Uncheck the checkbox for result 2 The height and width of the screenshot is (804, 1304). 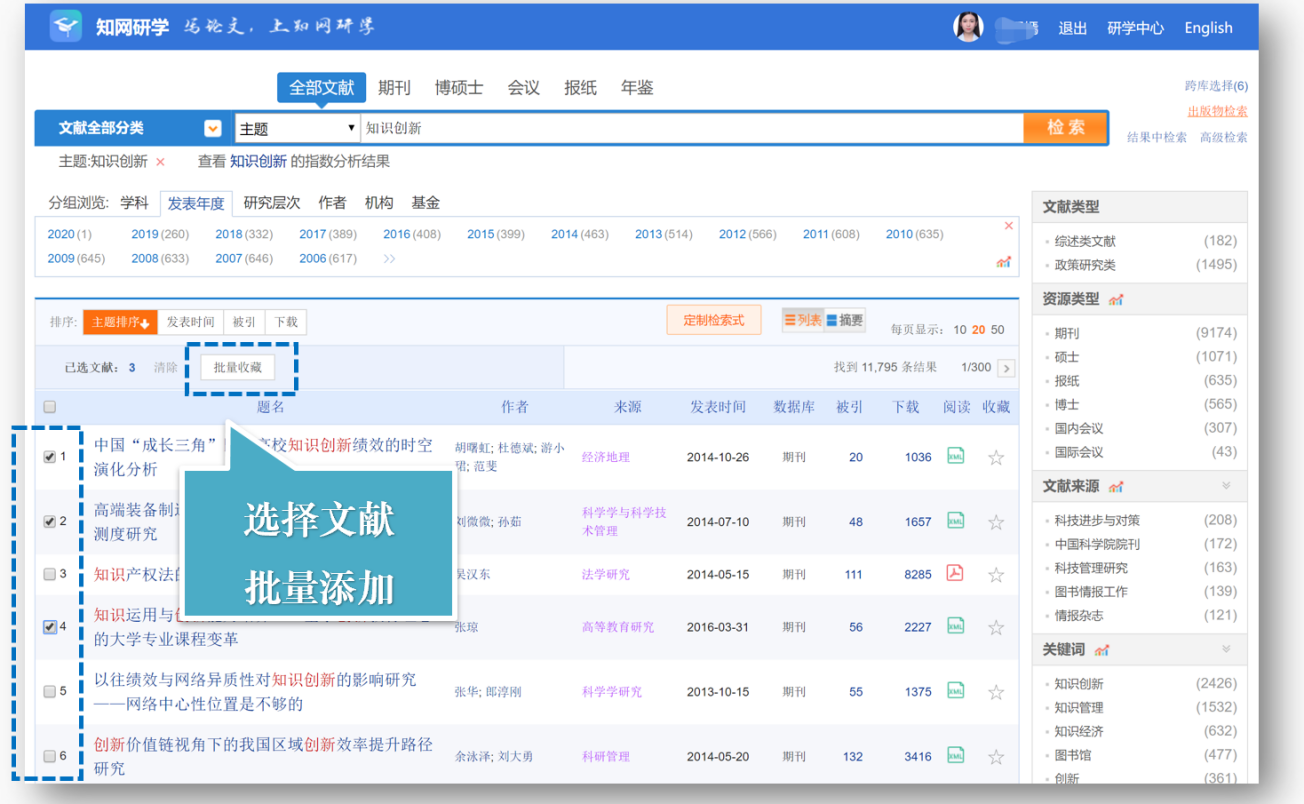(x=50, y=522)
